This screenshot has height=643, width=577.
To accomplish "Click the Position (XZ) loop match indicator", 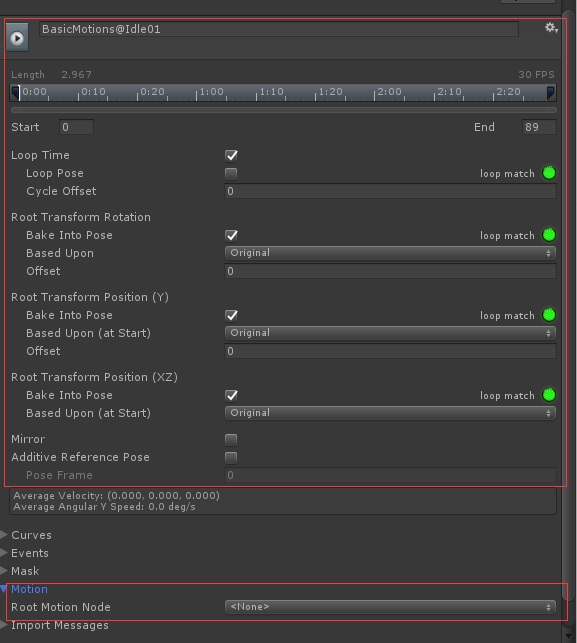I will [x=549, y=395].
